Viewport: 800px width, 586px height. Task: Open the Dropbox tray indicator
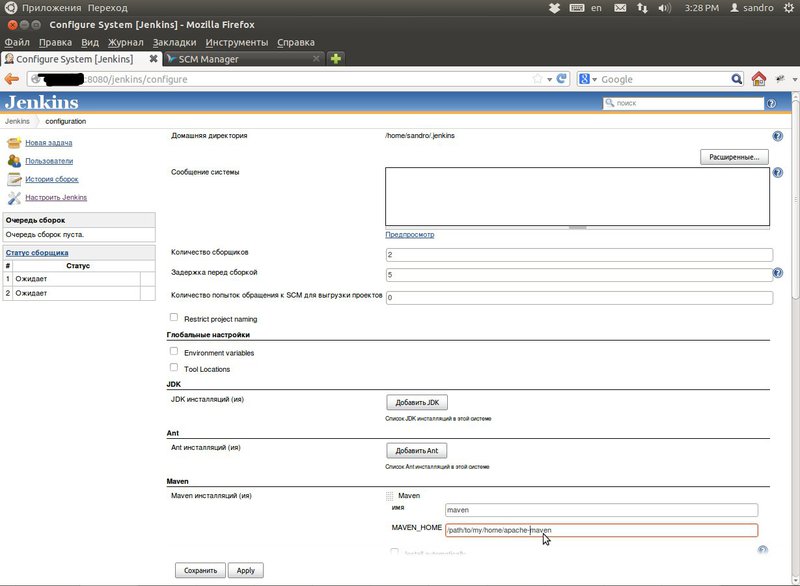click(x=554, y=8)
